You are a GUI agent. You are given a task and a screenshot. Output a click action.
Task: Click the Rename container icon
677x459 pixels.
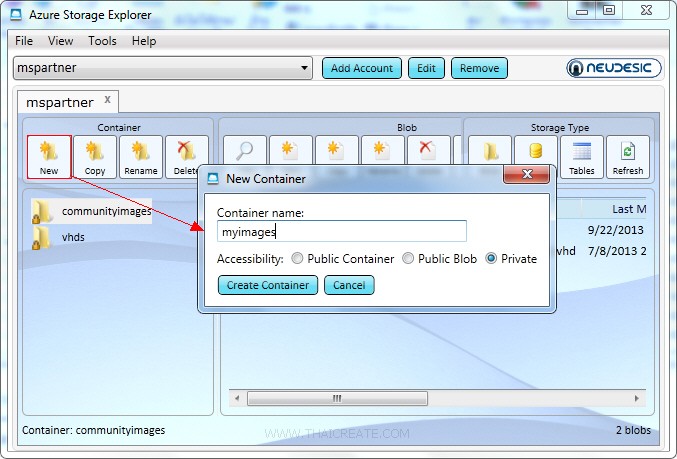(x=141, y=157)
